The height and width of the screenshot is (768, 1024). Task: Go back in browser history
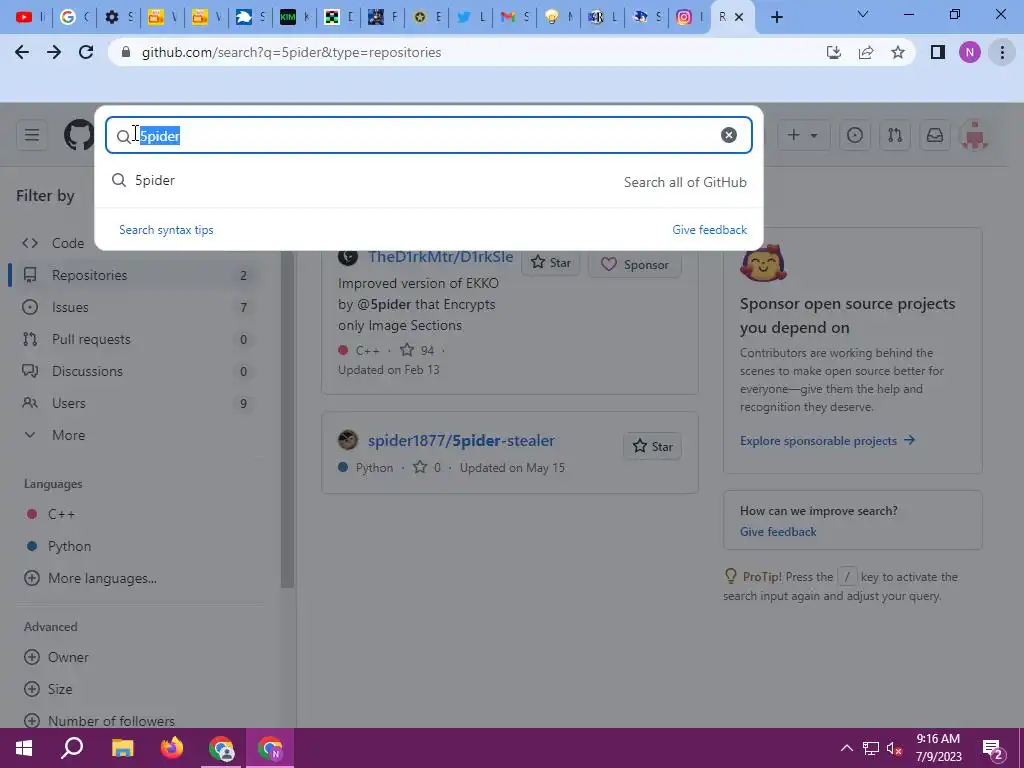click(x=22, y=52)
